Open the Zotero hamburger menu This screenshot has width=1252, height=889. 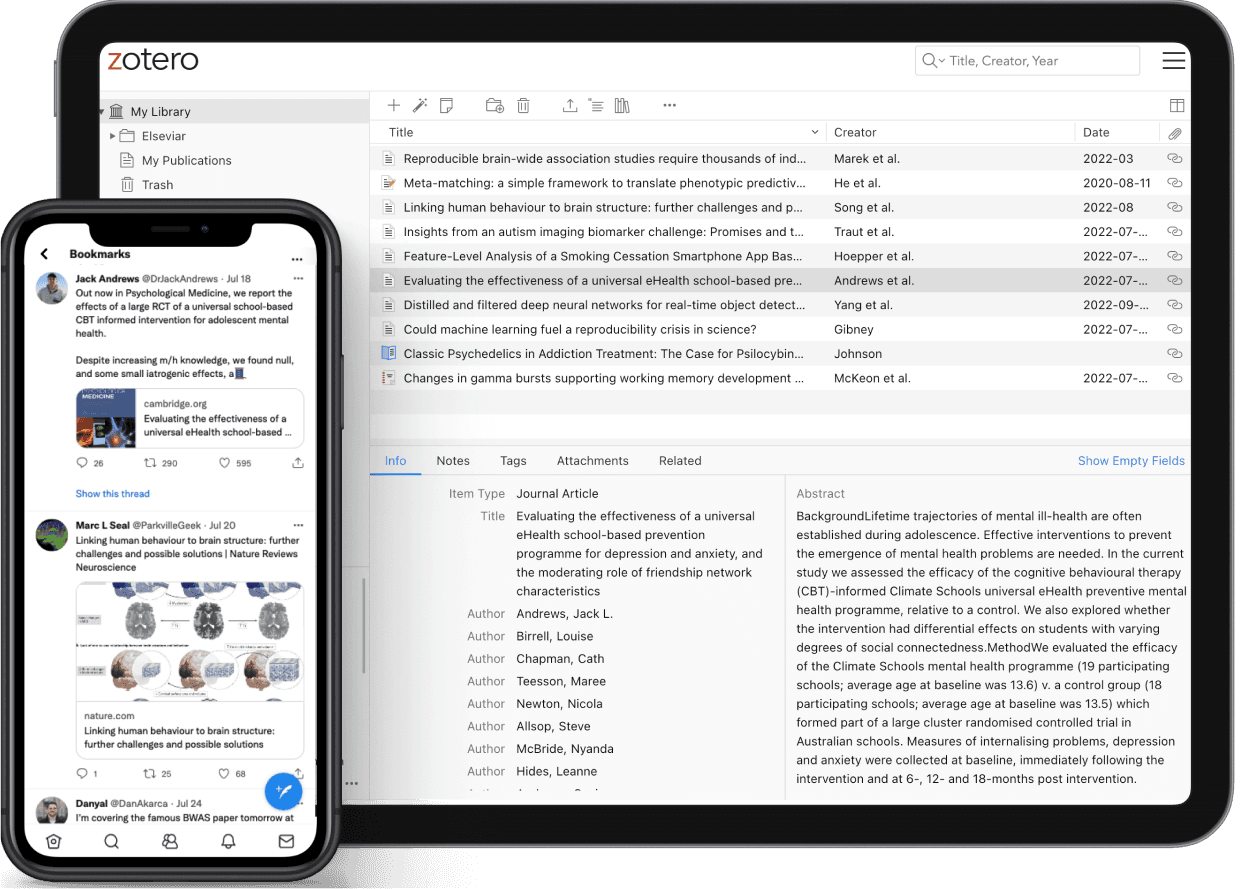pyautogui.click(x=1173, y=61)
